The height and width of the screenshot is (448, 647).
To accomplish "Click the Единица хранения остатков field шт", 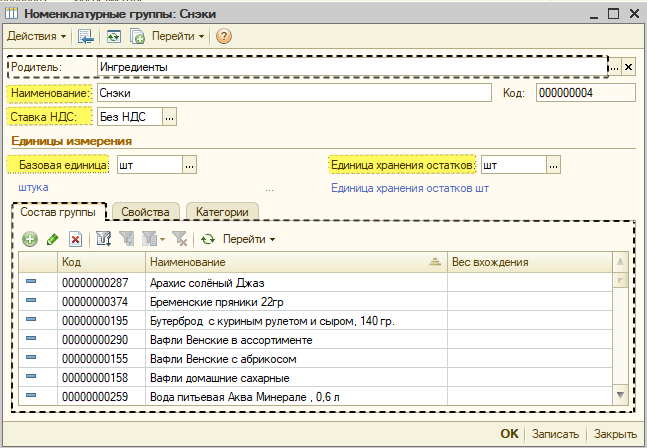I will point(514,165).
